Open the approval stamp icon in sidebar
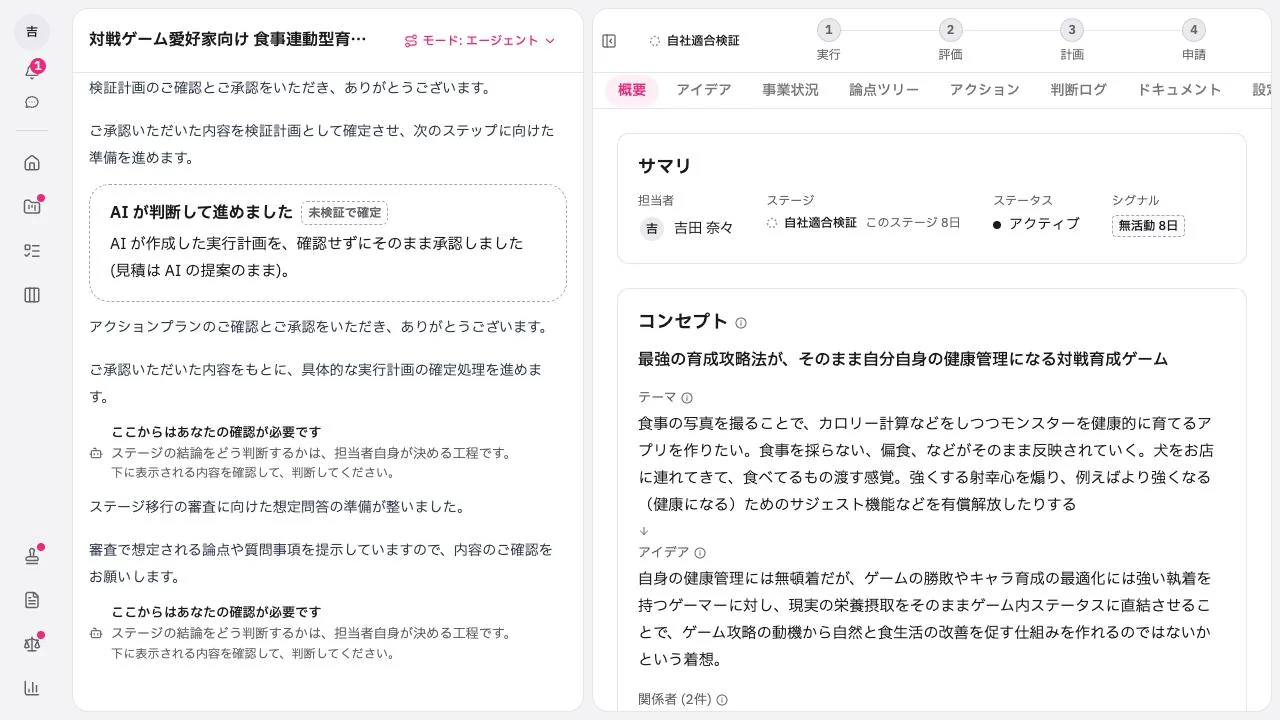Image resolution: width=1280 pixels, height=720 pixels. (32, 556)
